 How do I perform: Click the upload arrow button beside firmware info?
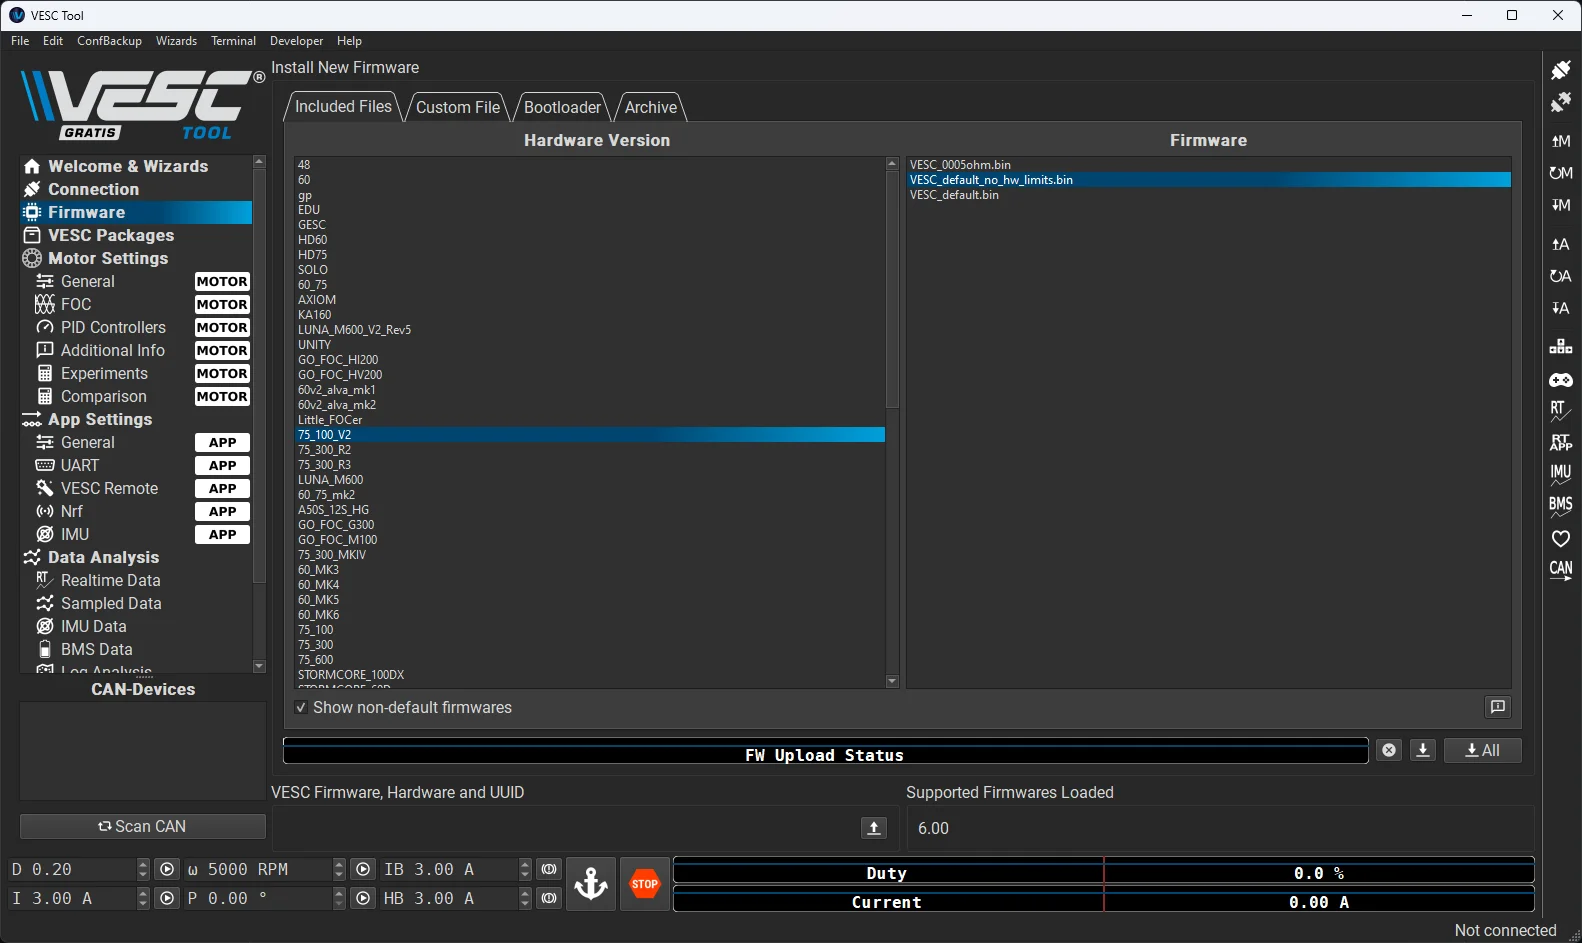[874, 828]
